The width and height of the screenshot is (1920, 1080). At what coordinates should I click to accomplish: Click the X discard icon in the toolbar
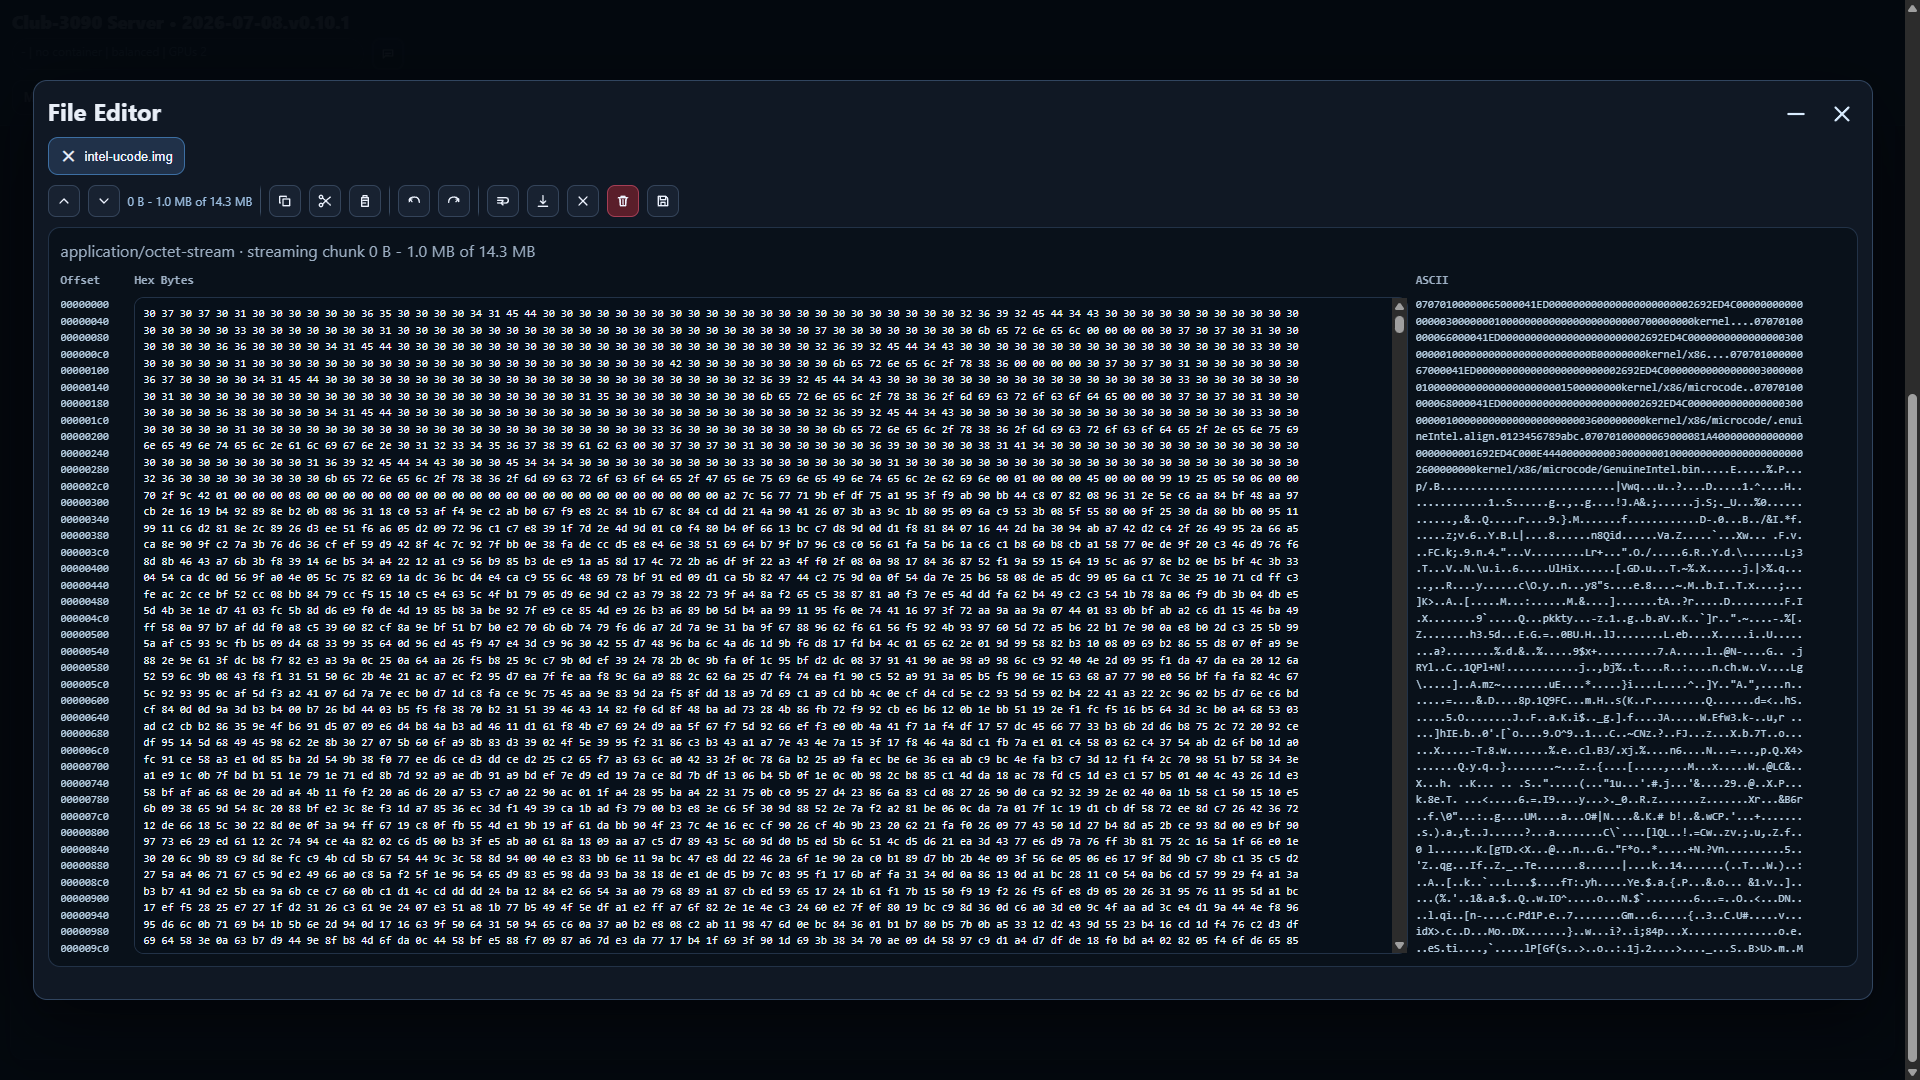click(583, 201)
